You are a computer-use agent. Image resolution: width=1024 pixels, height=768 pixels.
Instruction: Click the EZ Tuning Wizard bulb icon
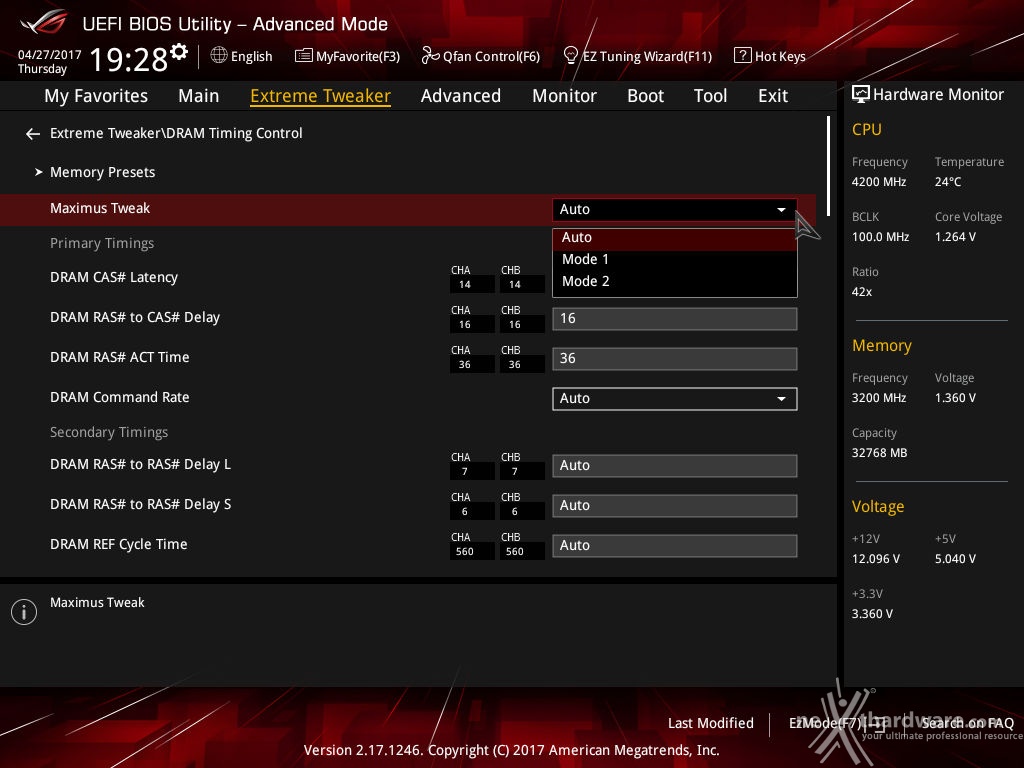(570, 55)
